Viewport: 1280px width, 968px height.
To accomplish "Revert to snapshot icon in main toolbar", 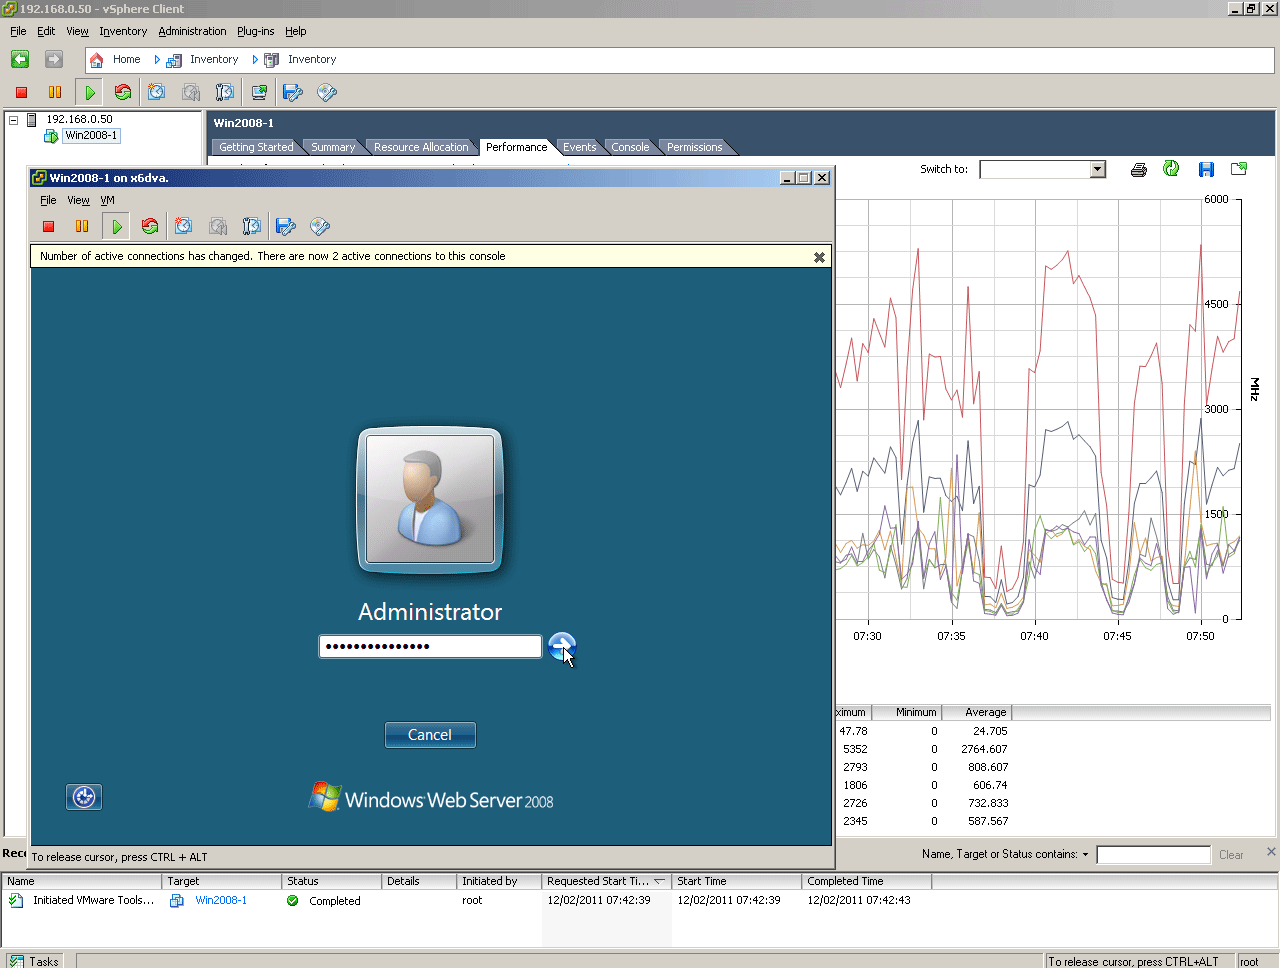I will point(191,93).
